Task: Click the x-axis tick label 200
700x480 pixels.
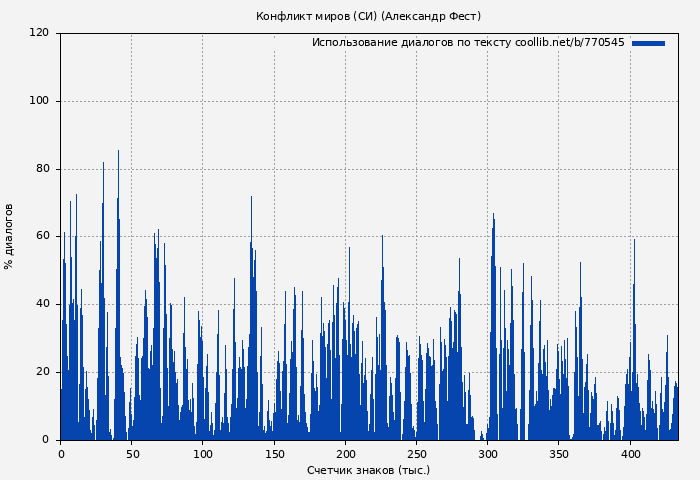Action: 345,454
